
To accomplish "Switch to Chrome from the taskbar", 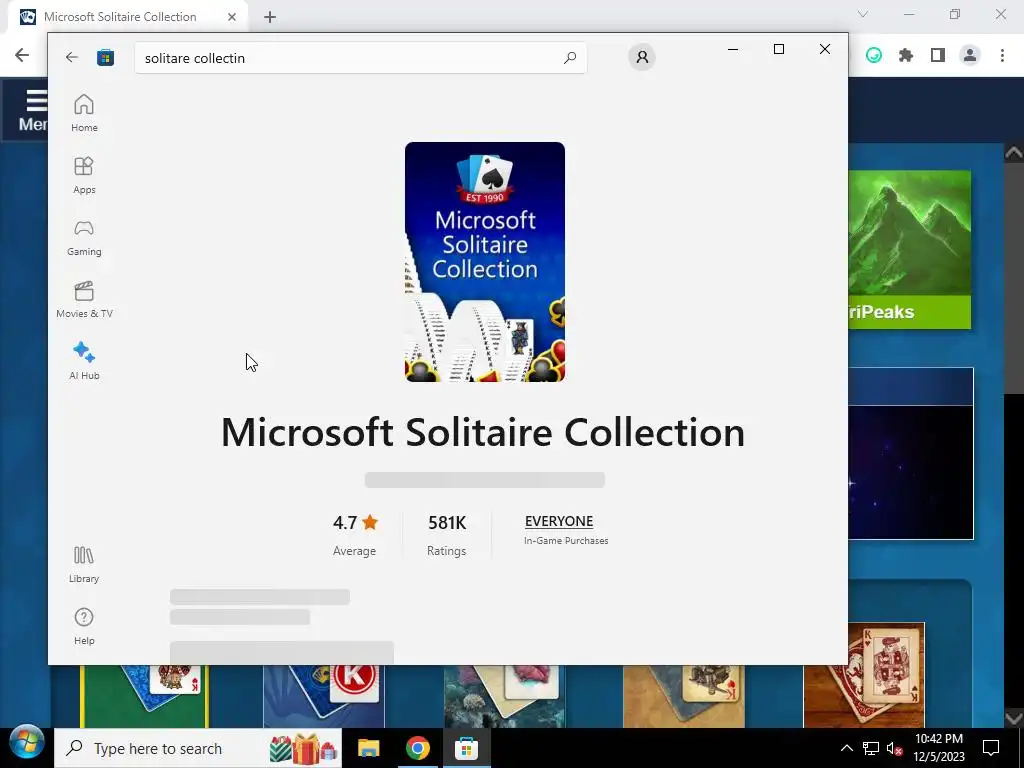I will click(x=418, y=748).
